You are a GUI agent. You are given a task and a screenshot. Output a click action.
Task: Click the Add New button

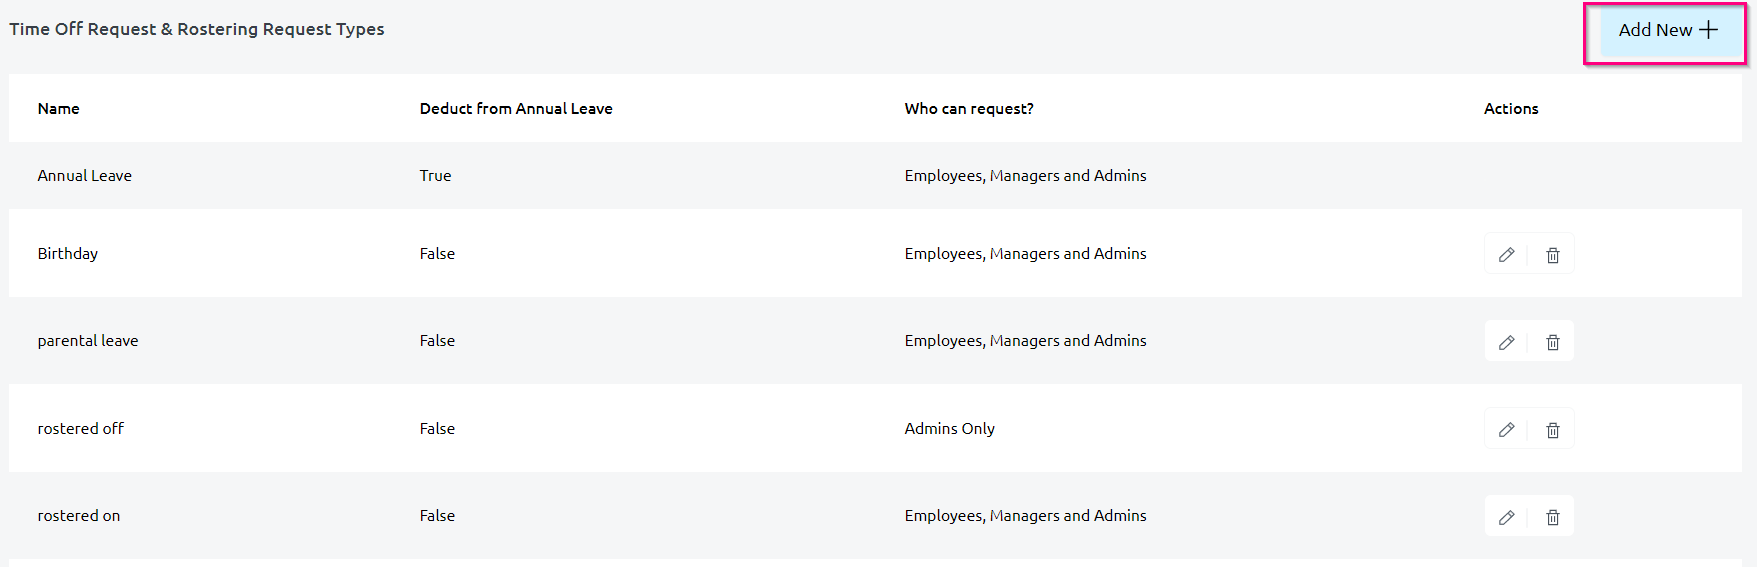click(1670, 31)
